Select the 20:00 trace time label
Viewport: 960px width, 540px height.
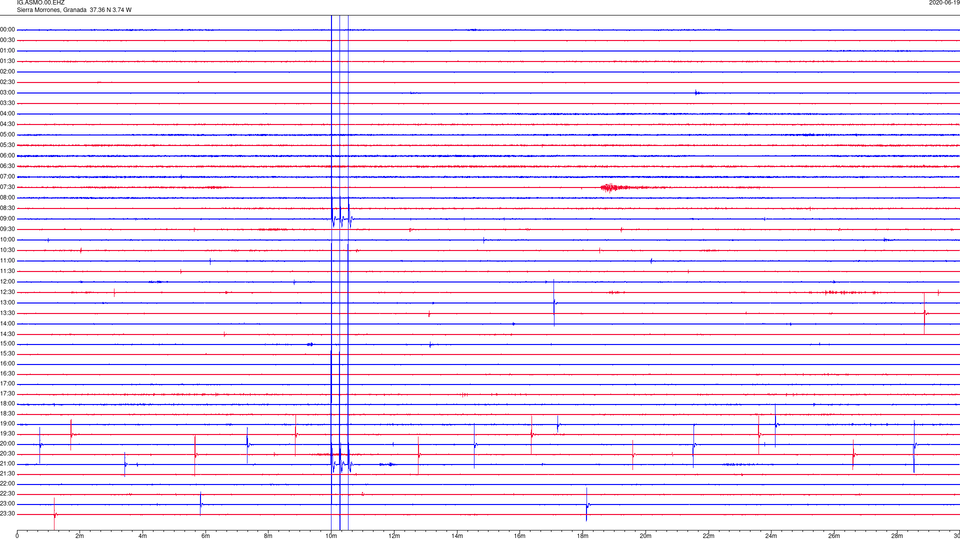point(7,444)
